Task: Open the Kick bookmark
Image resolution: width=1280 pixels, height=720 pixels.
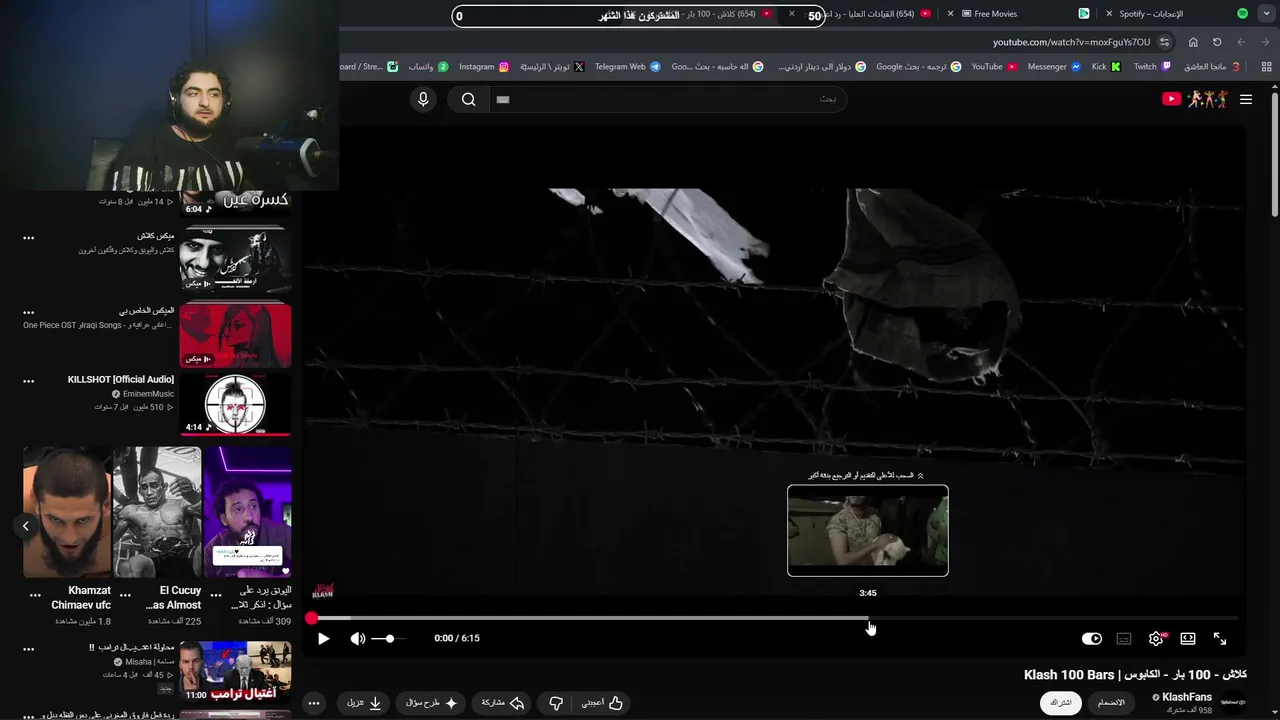Action: [1106, 67]
